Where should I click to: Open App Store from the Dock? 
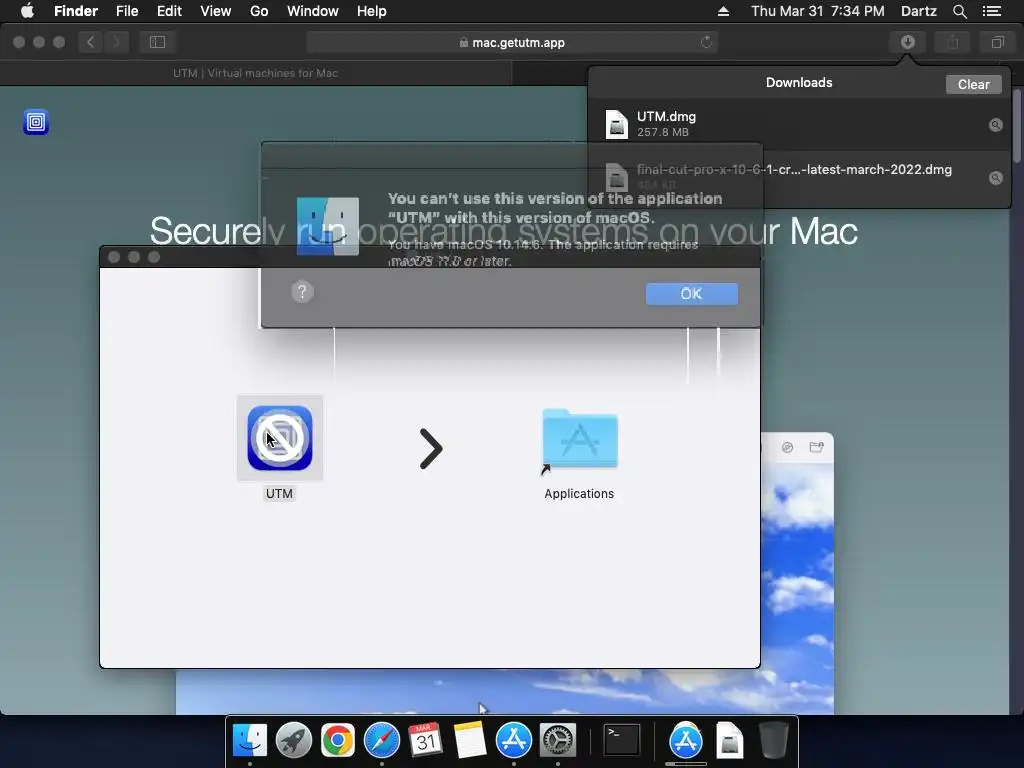click(514, 740)
